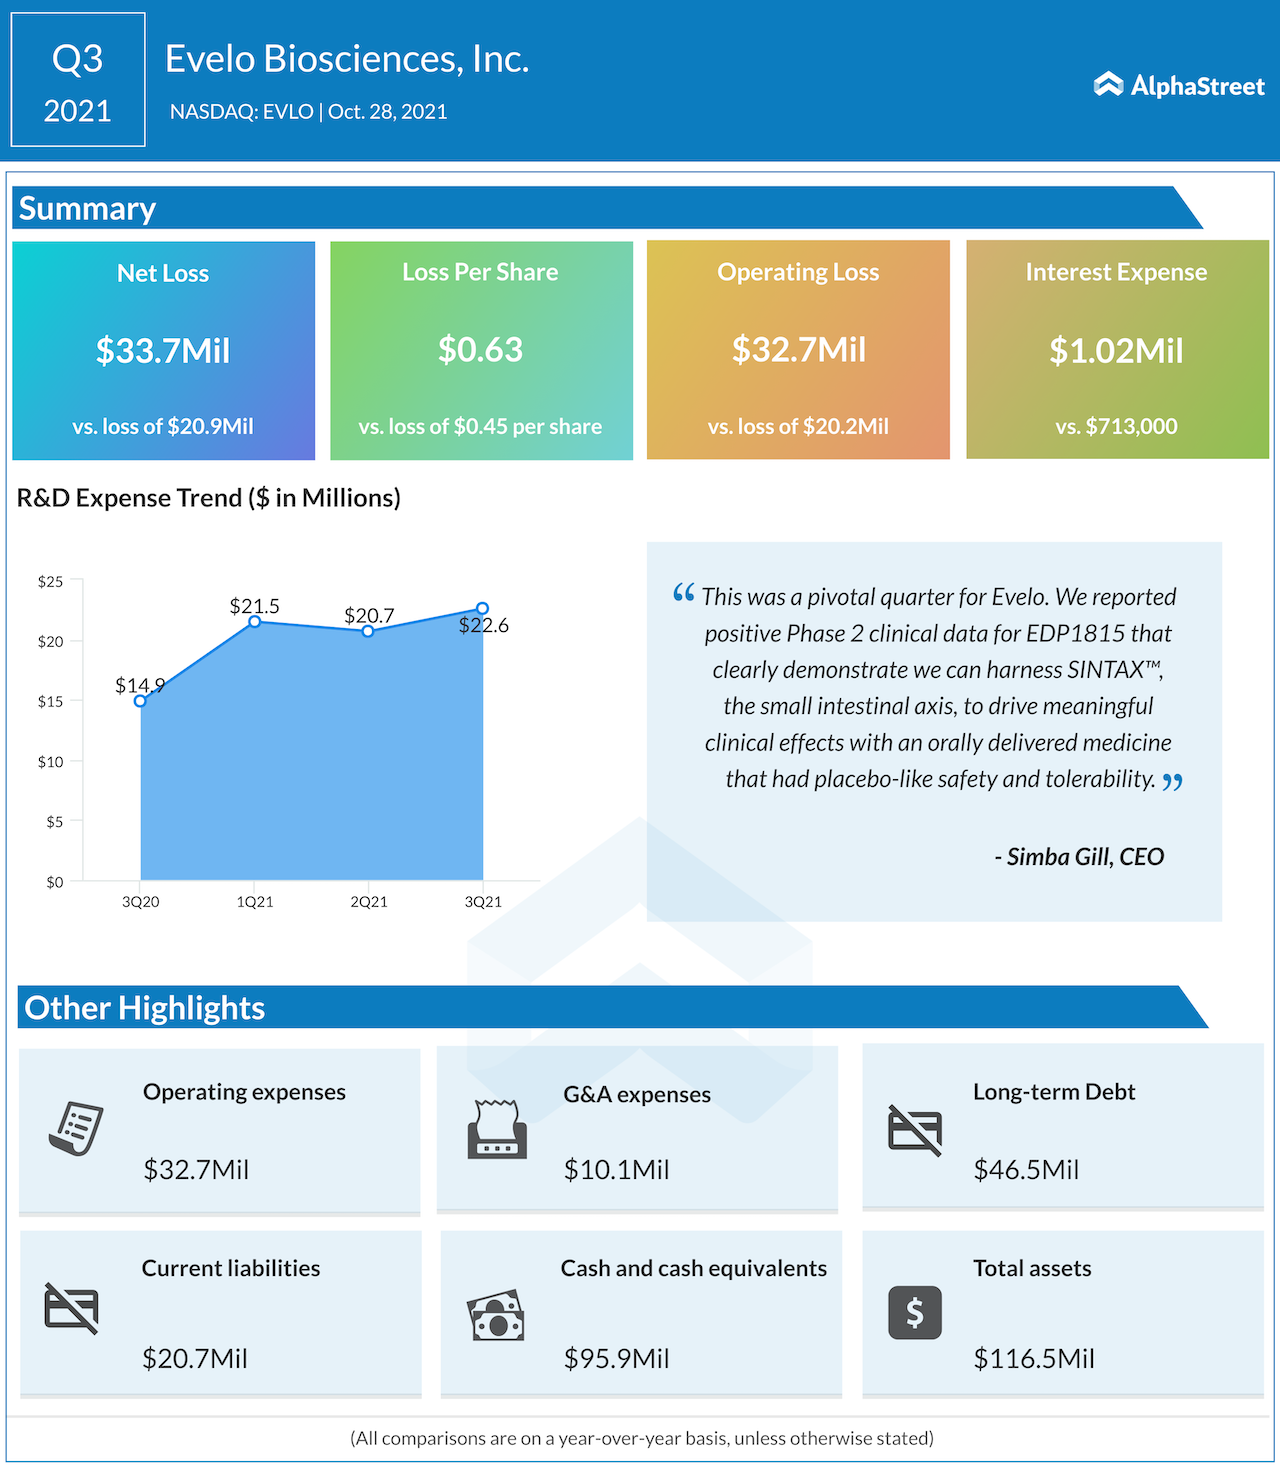This screenshot has width=1280, height=1469.
Task: Click the cash banknotes icon
Action: (496, 1314)
